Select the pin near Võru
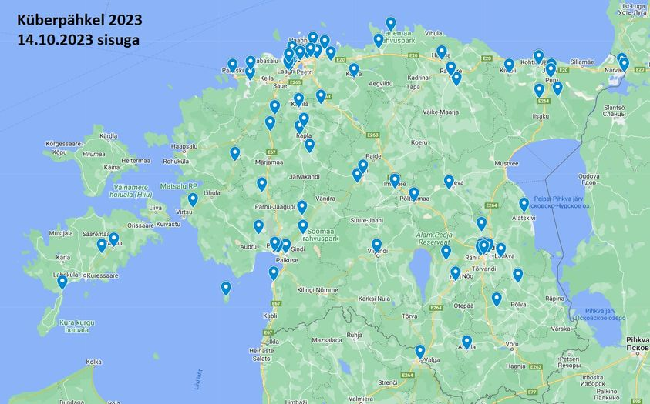650x404 pixels. click(x=467, y=342)
